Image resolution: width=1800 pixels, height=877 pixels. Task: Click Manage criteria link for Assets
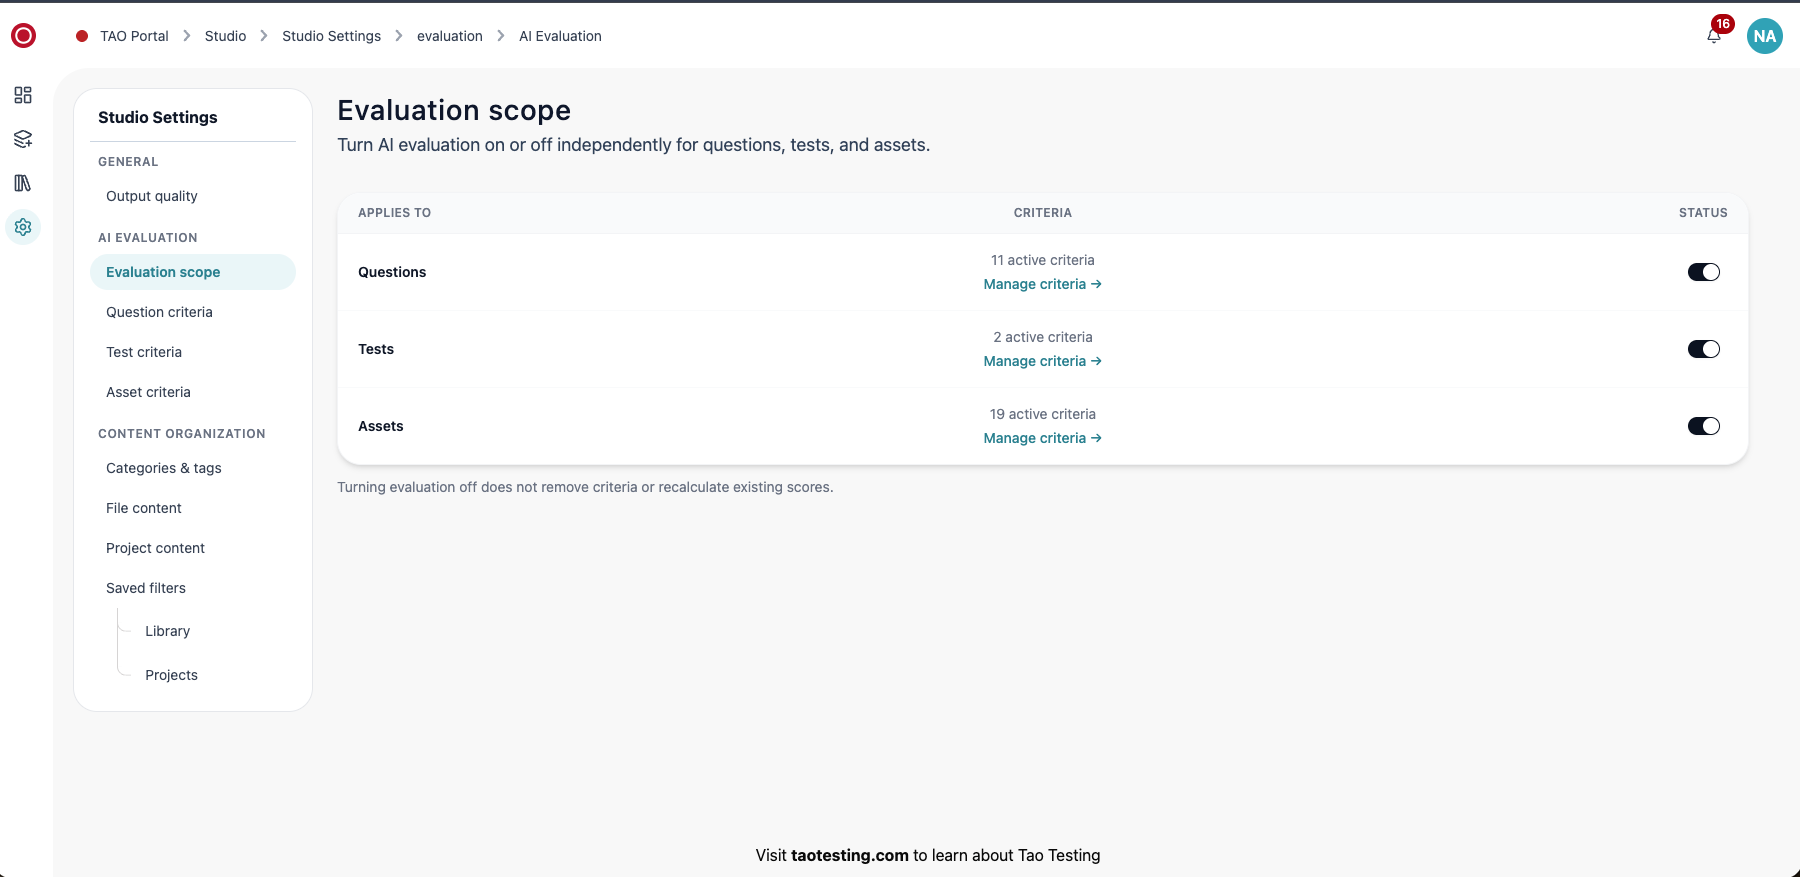pos(1043,438)
